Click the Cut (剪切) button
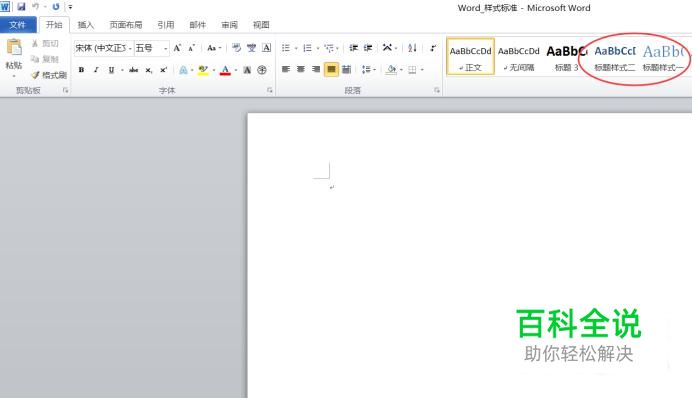Viewport: 692px width, 398px height. tap(45, 43)
